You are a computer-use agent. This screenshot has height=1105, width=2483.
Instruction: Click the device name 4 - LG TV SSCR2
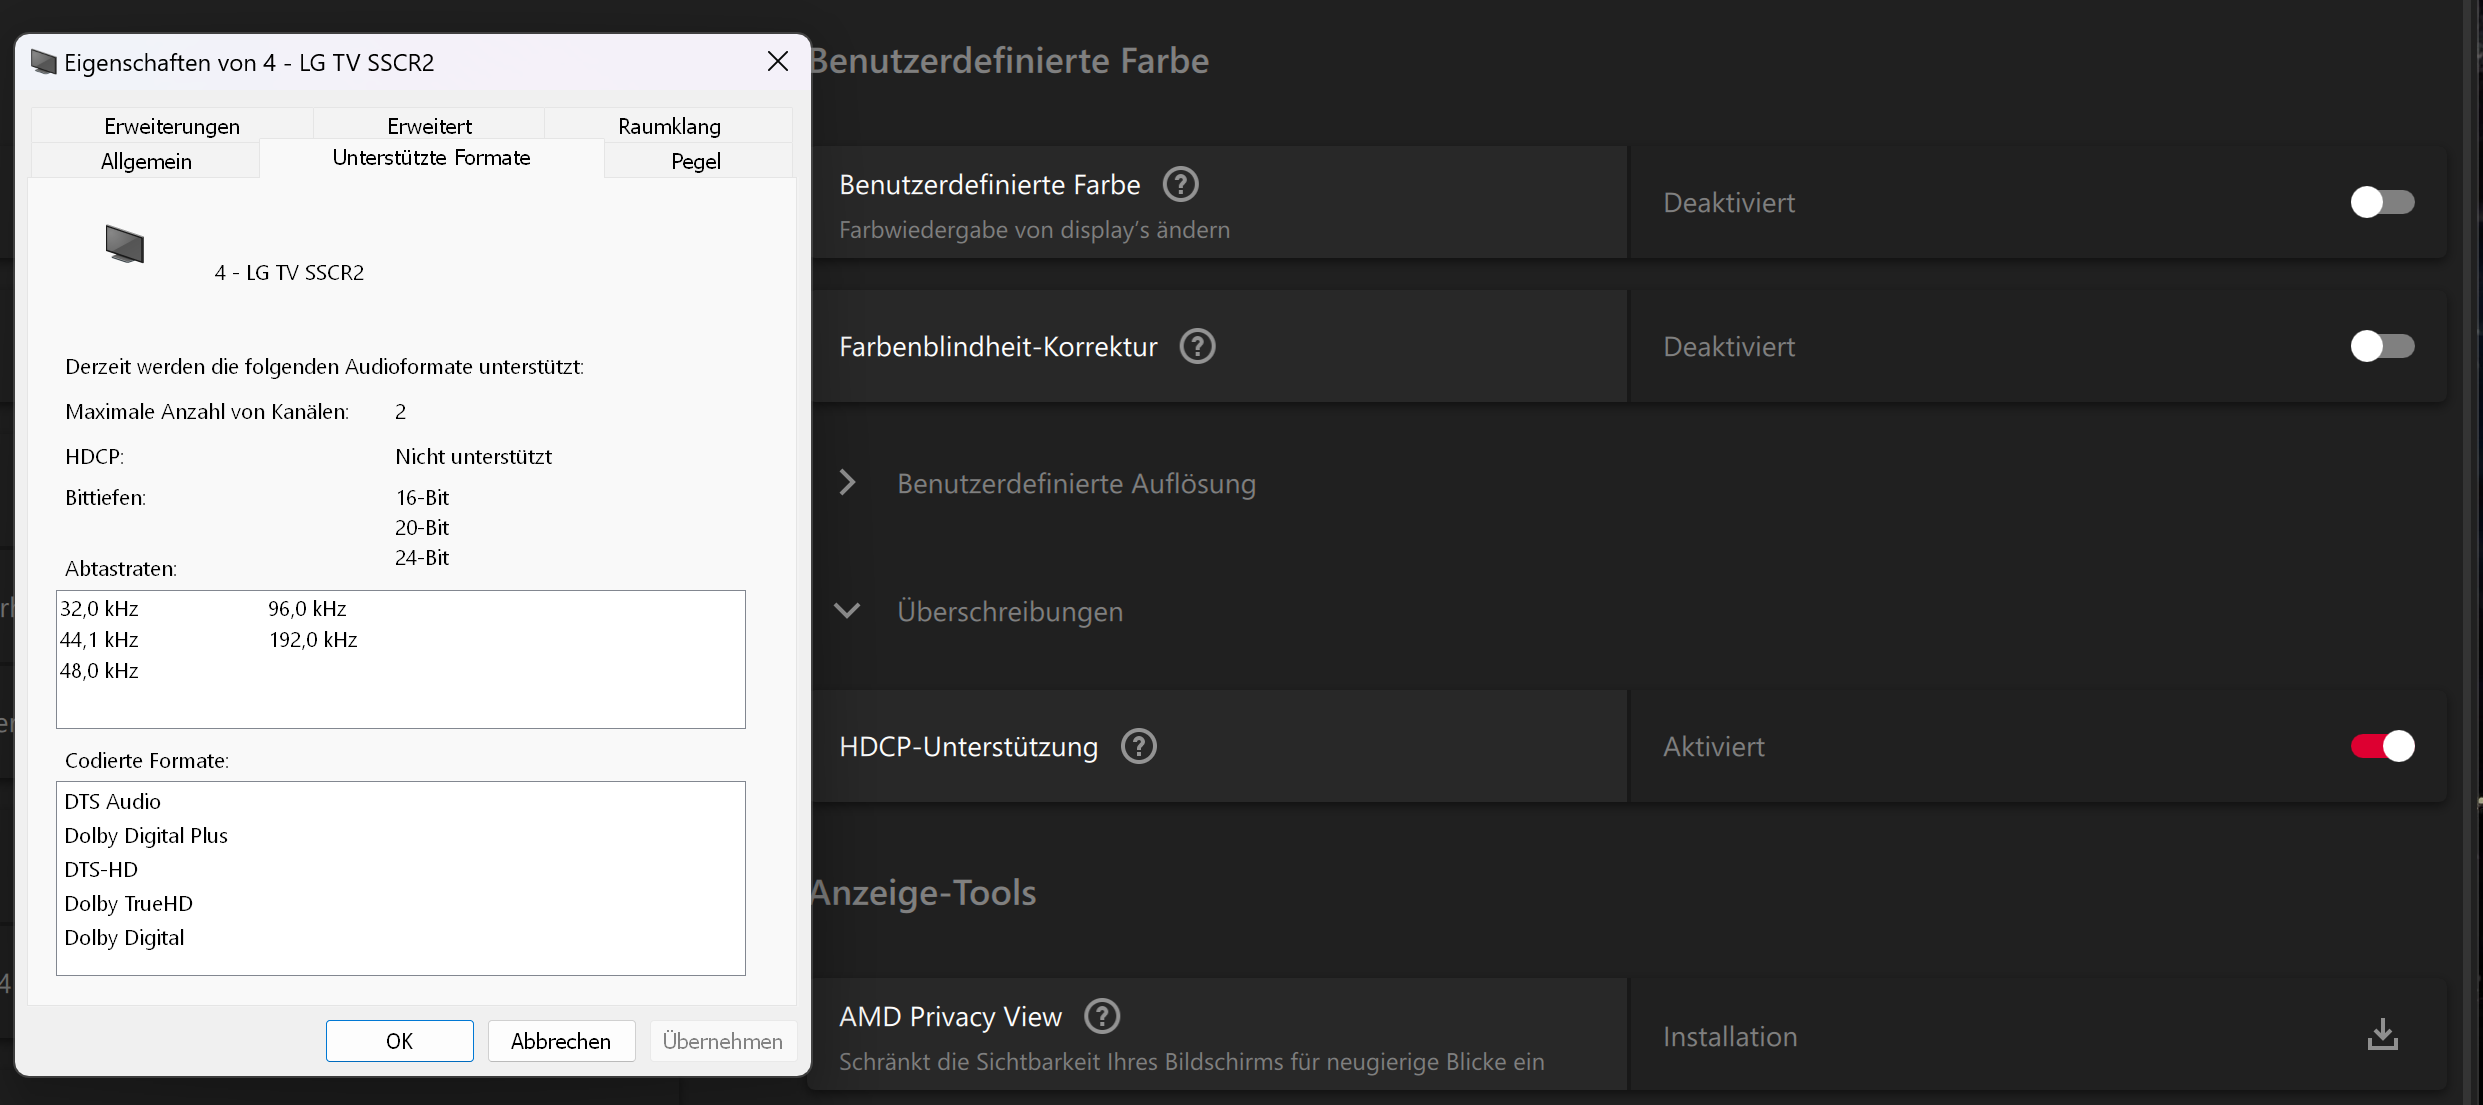coord(289,272)
